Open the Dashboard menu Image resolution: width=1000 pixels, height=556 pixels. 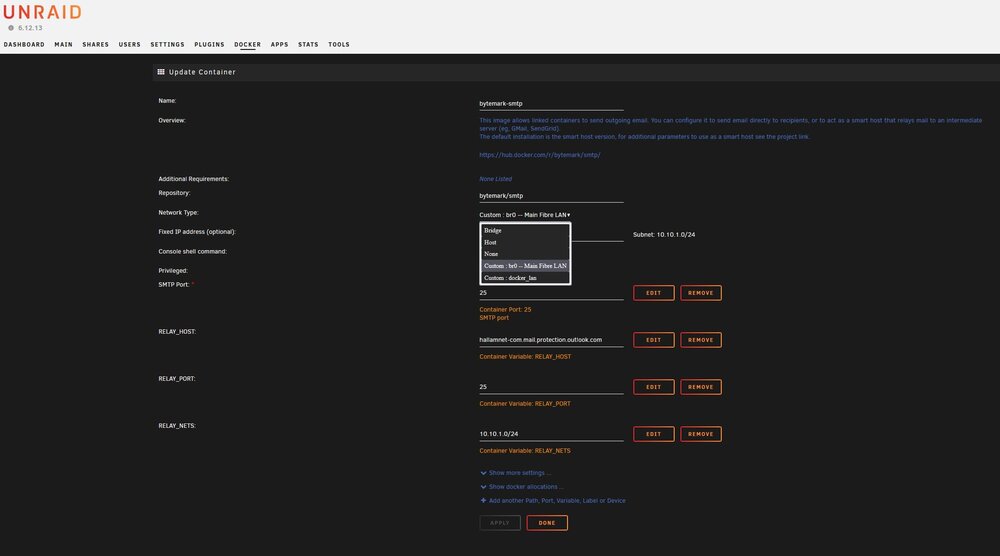[24, 45]
